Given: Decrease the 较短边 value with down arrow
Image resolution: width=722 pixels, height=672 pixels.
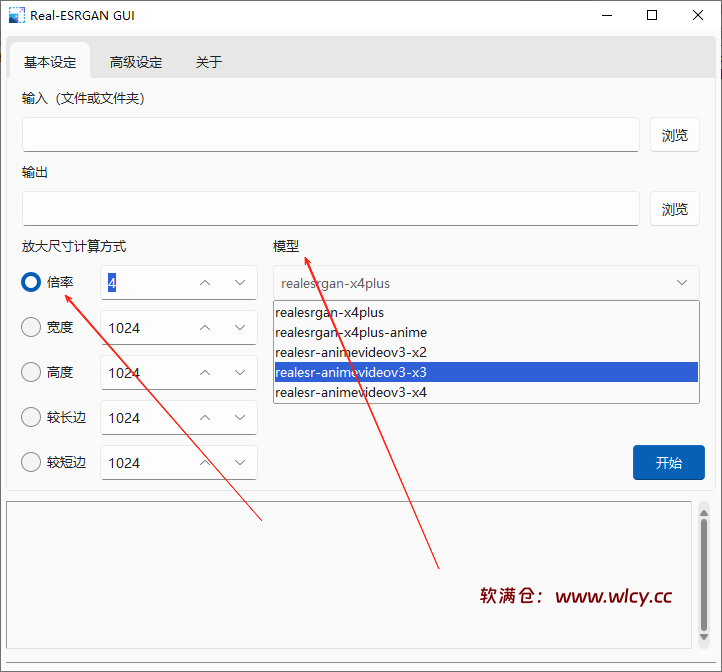Looking at the screenshot, I should [240, 462].
